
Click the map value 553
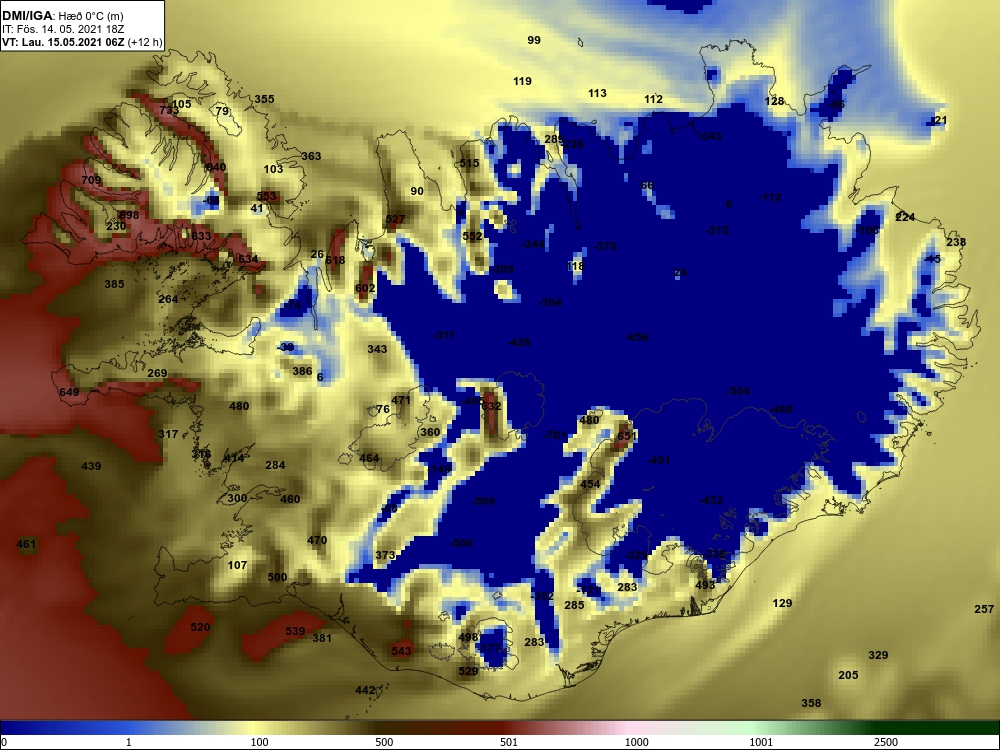(267, 196)
